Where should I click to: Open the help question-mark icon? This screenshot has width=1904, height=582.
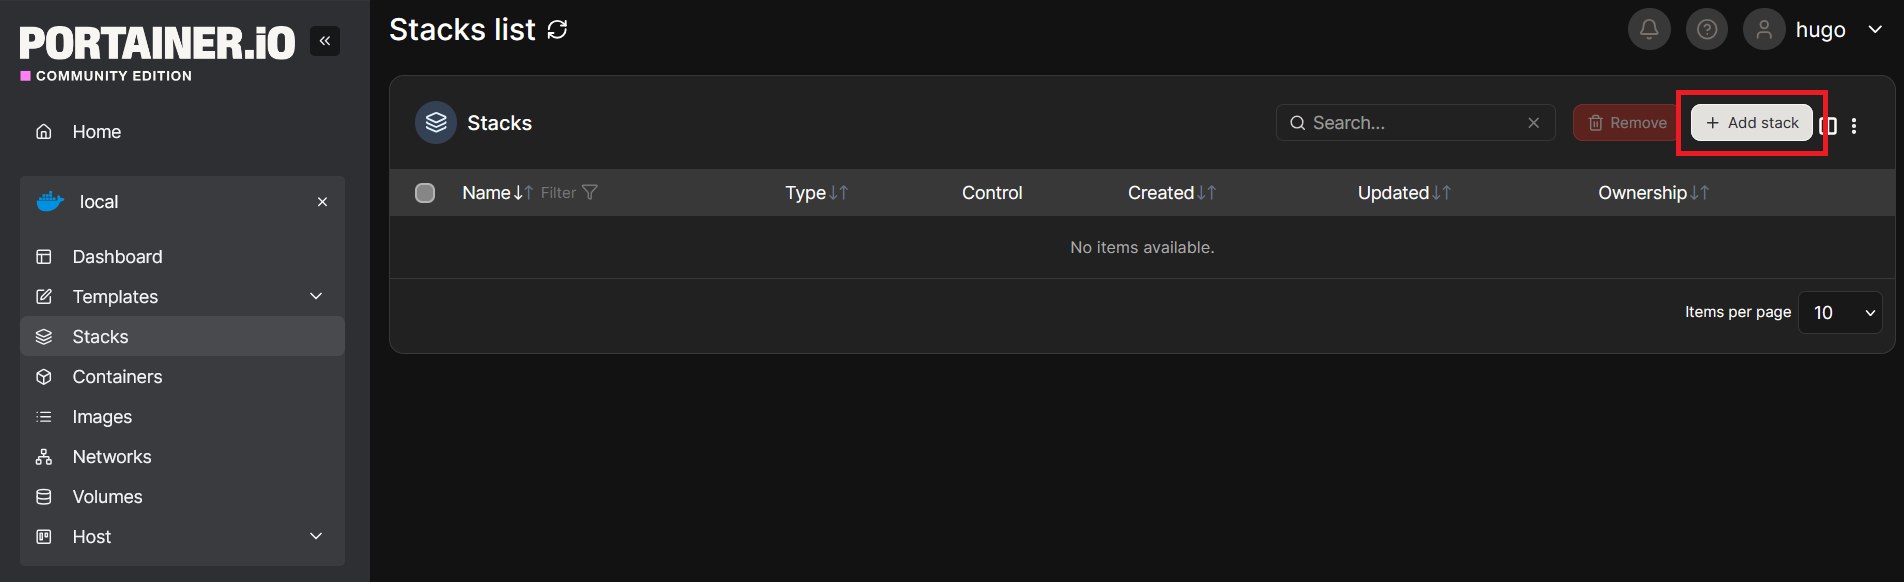tap(1707, 29)
